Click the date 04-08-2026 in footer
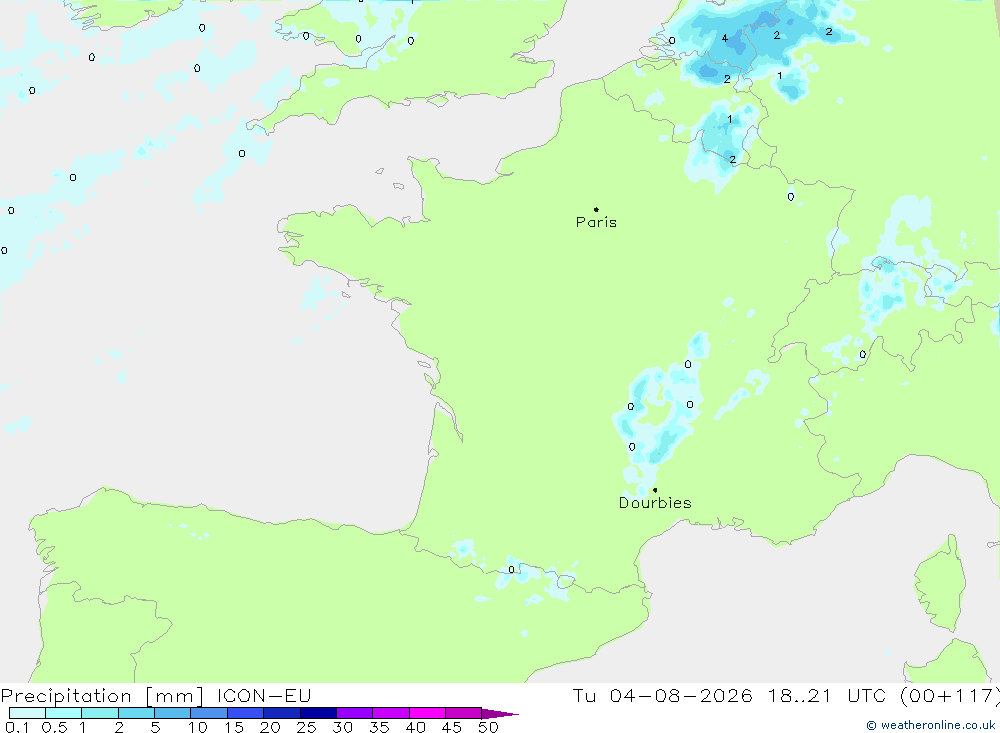The image size is (1000, 733). (681, 695)
